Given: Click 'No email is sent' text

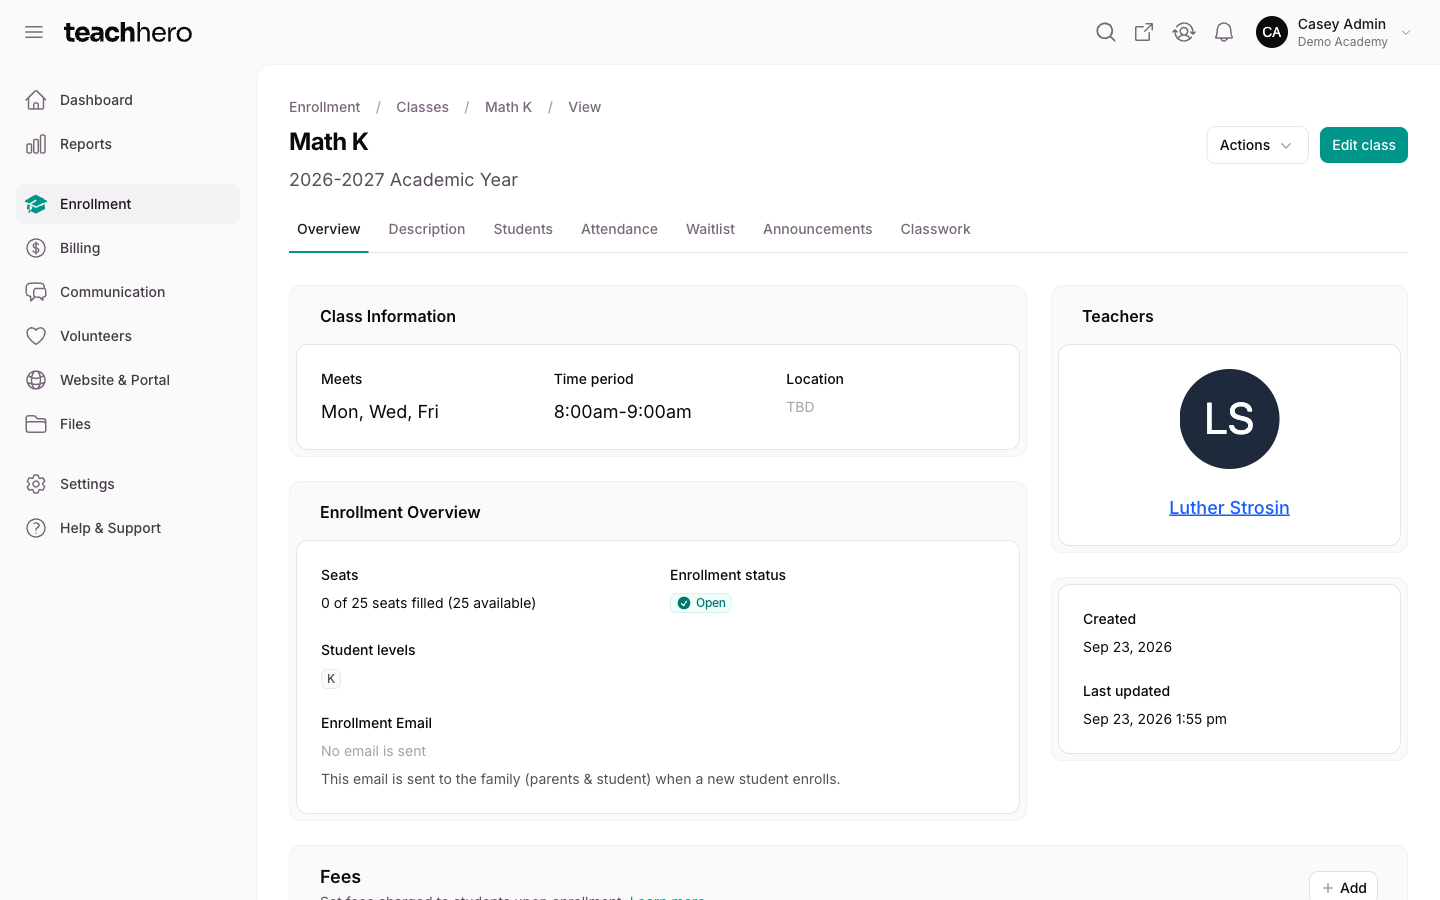Looking at the screenshot, I should click(x=373, y=751).
